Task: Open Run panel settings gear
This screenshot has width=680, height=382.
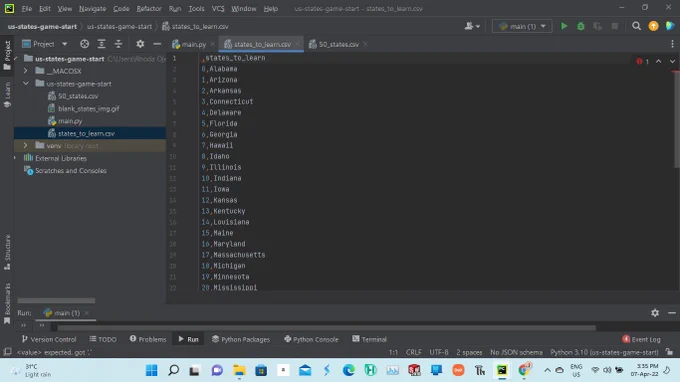Action: [655, 313]
